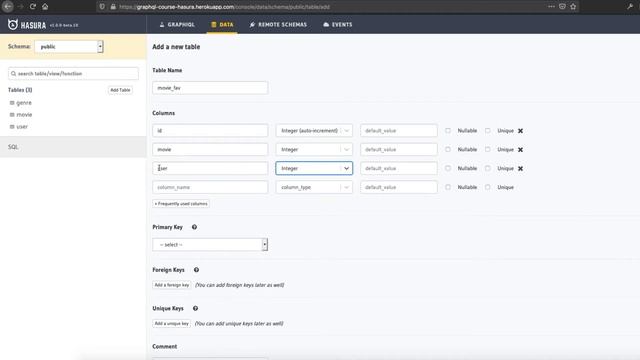Open the movie table
This screenshot has width=640, height=360.
click(x=24, y=115)
